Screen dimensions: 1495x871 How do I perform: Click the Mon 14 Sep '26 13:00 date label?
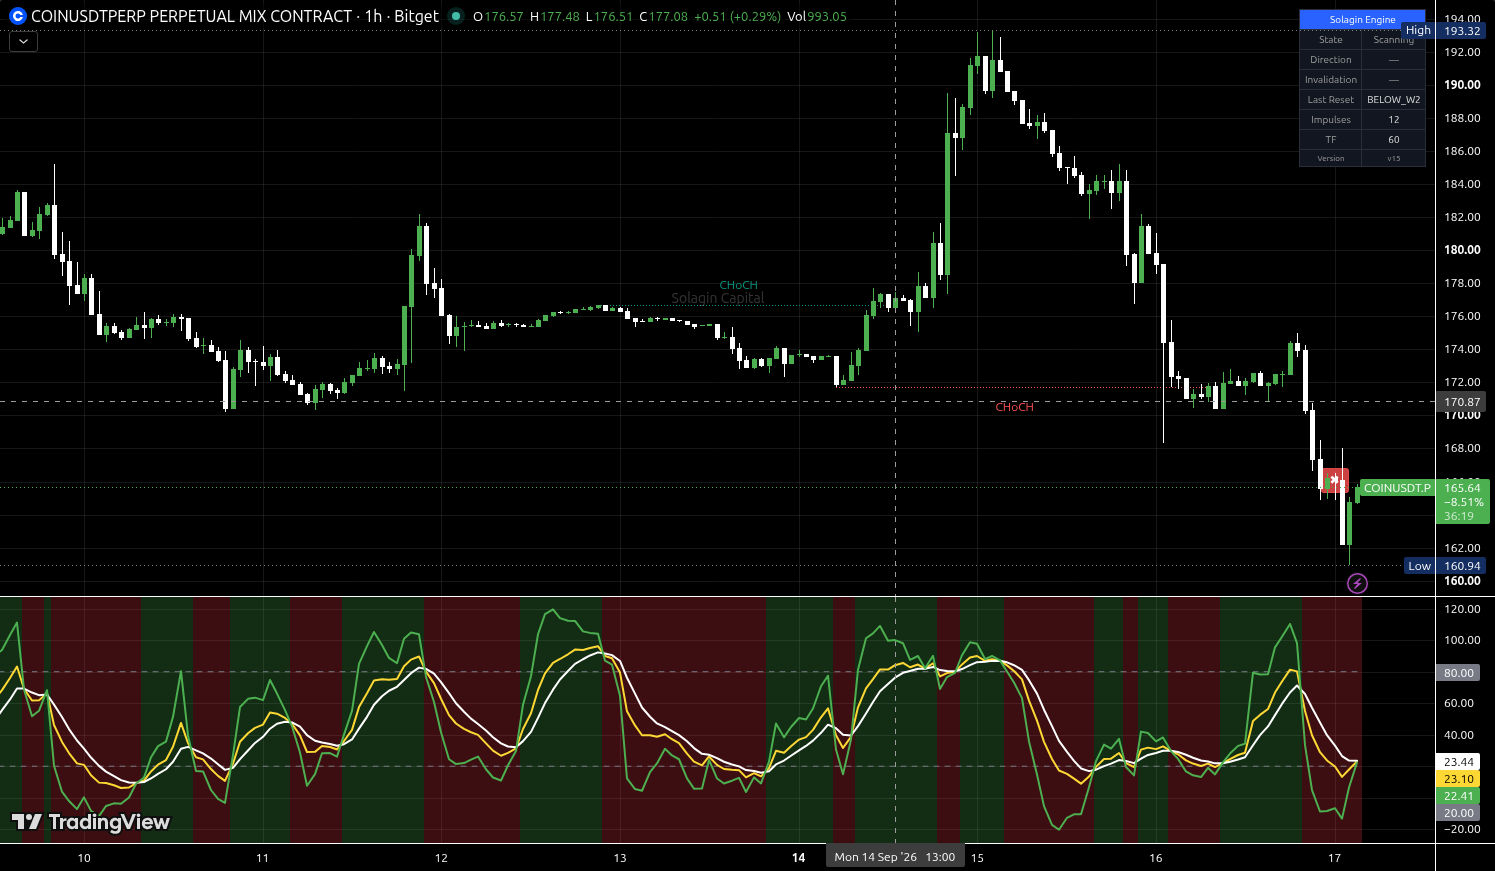pos(895,857)
